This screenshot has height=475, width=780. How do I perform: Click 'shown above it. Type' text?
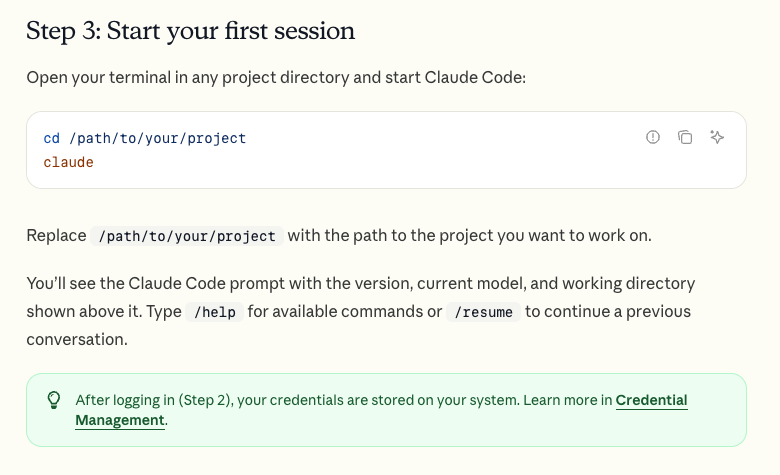104,312
